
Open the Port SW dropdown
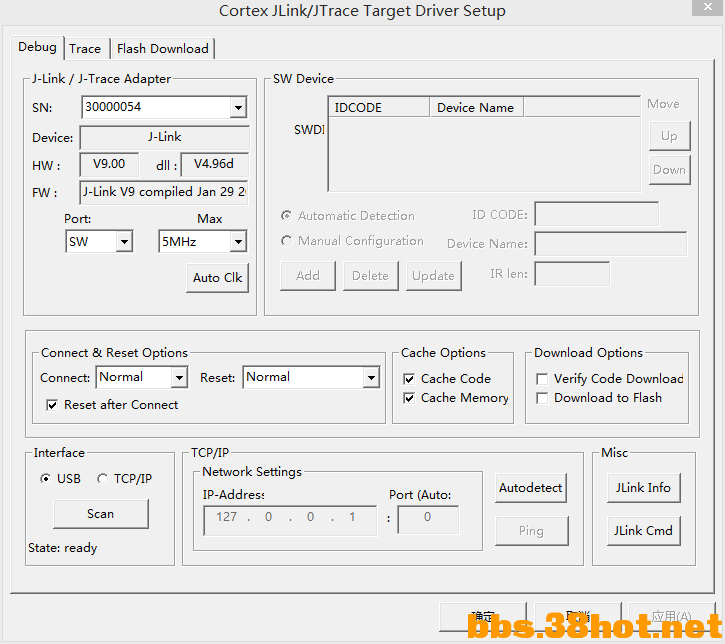124,241
